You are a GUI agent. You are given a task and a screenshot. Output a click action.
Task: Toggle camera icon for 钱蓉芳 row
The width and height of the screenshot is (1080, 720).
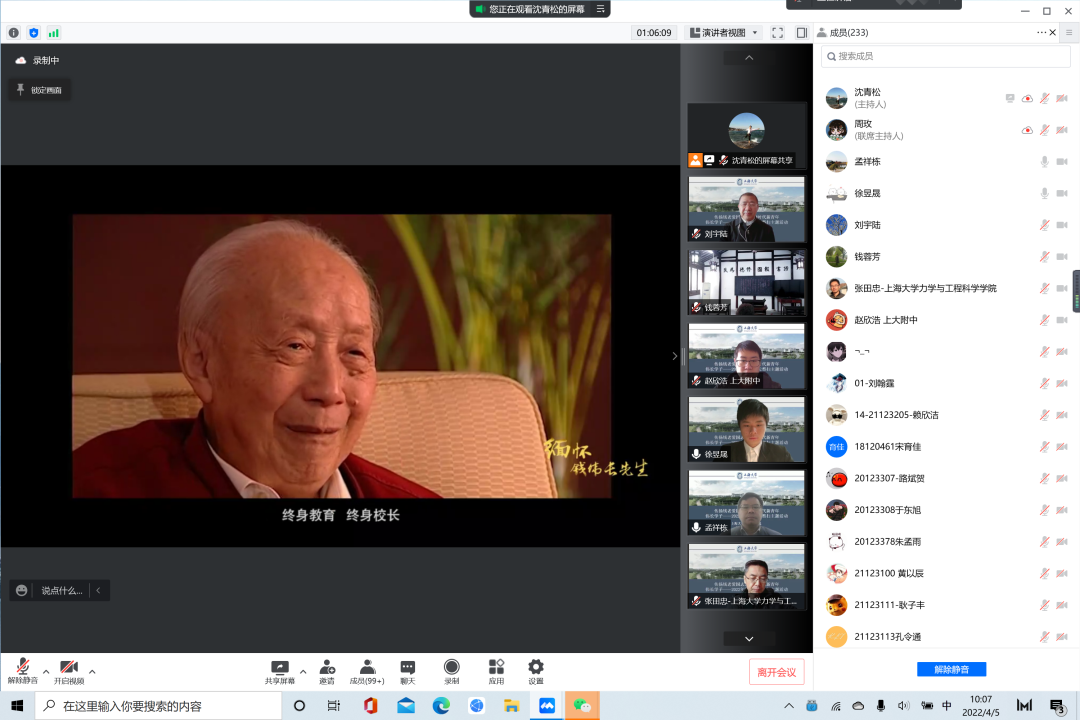(x=1062, y=257)
